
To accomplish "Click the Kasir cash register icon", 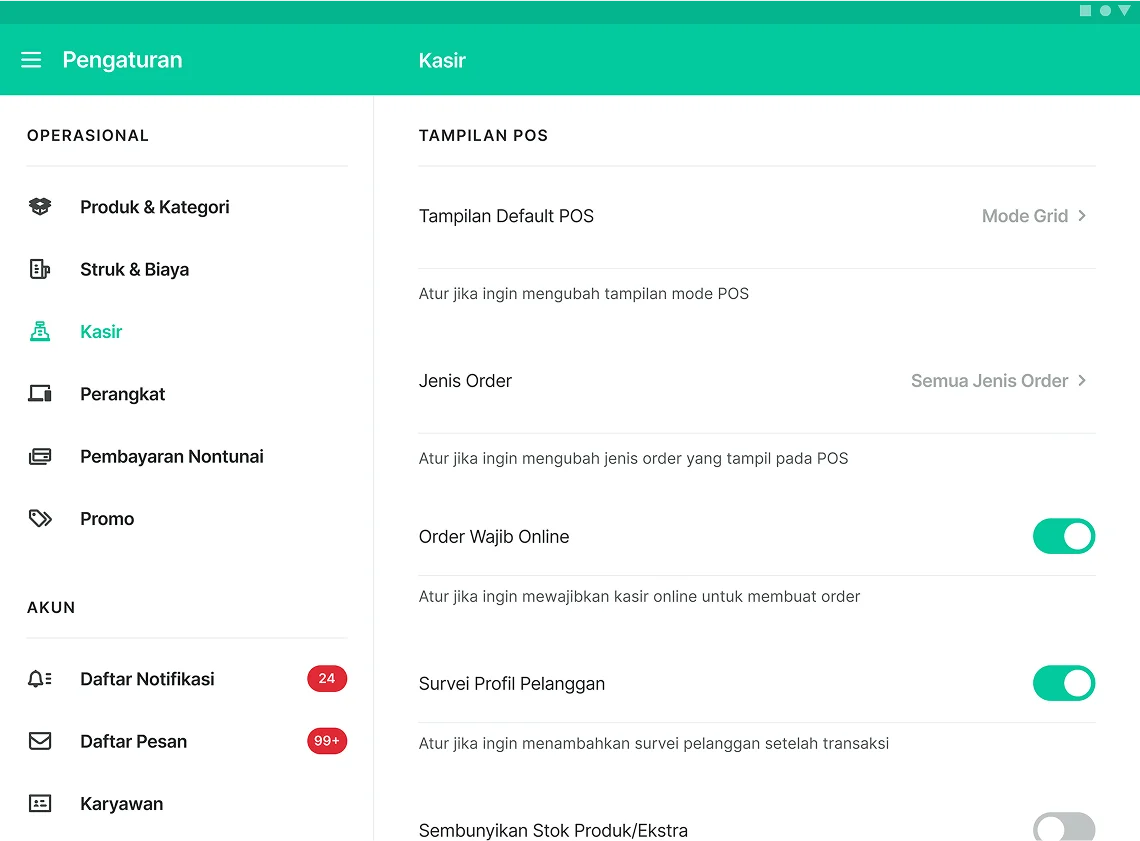I will (40, 332).
